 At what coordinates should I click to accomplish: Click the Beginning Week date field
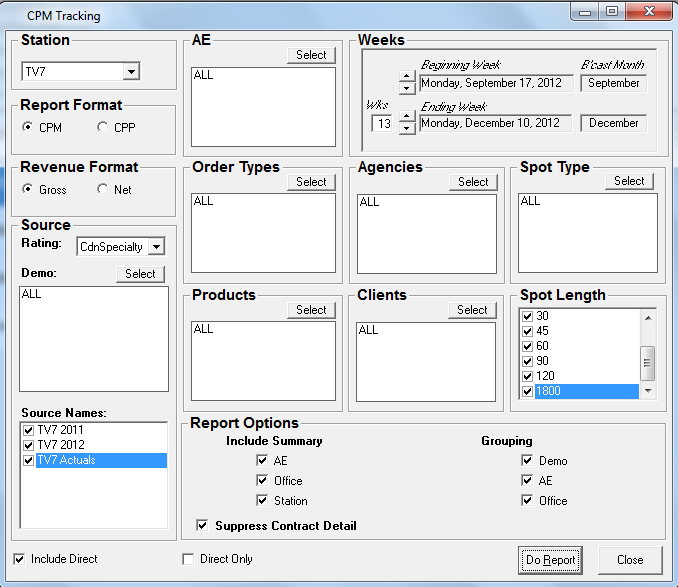point(496,83)
